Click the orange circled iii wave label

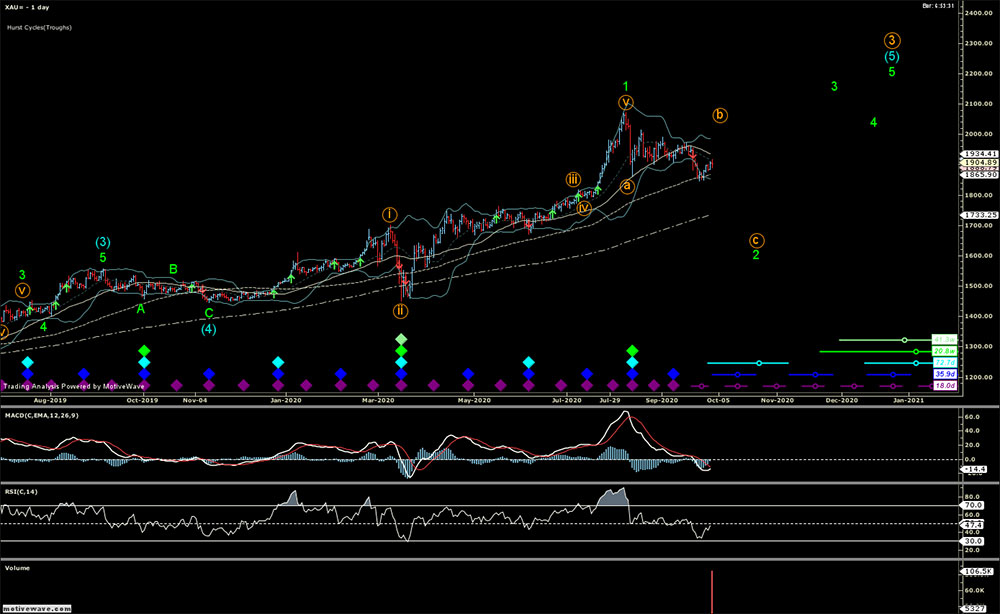point(573,179)
